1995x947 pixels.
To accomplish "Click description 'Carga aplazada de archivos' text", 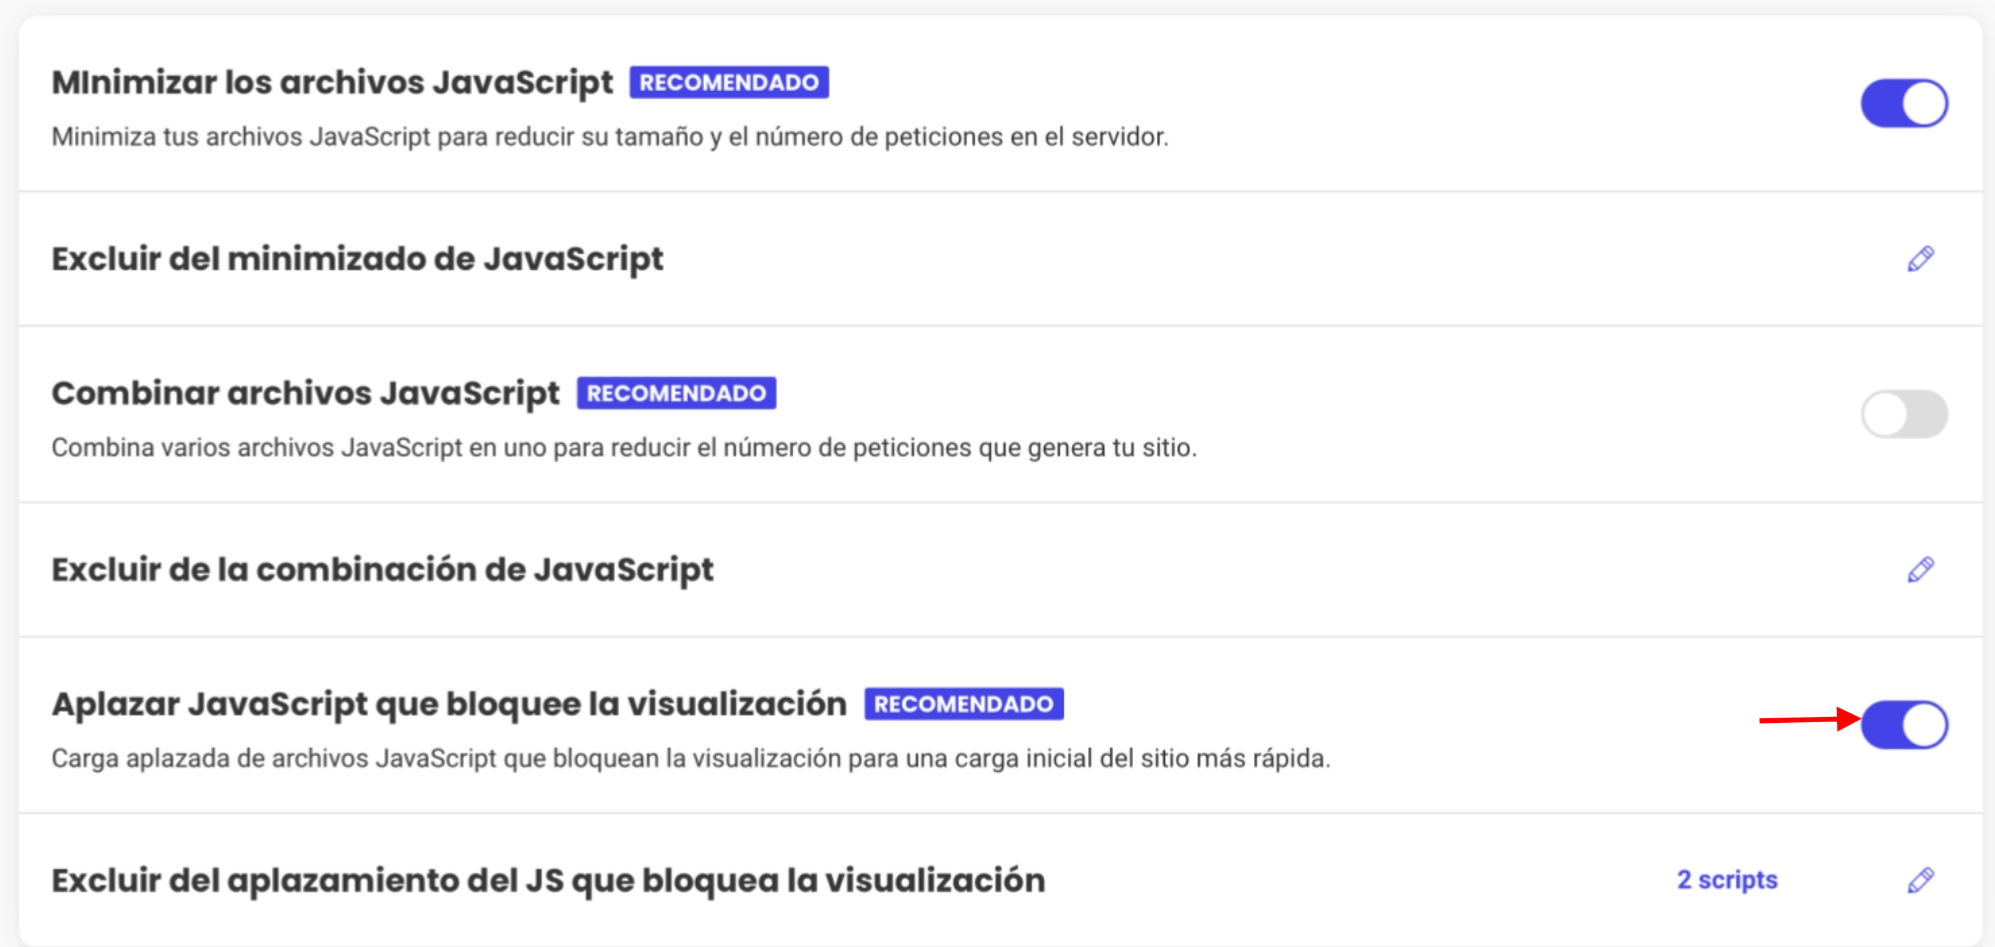I will pyautogui.click(x=691, y=759).
